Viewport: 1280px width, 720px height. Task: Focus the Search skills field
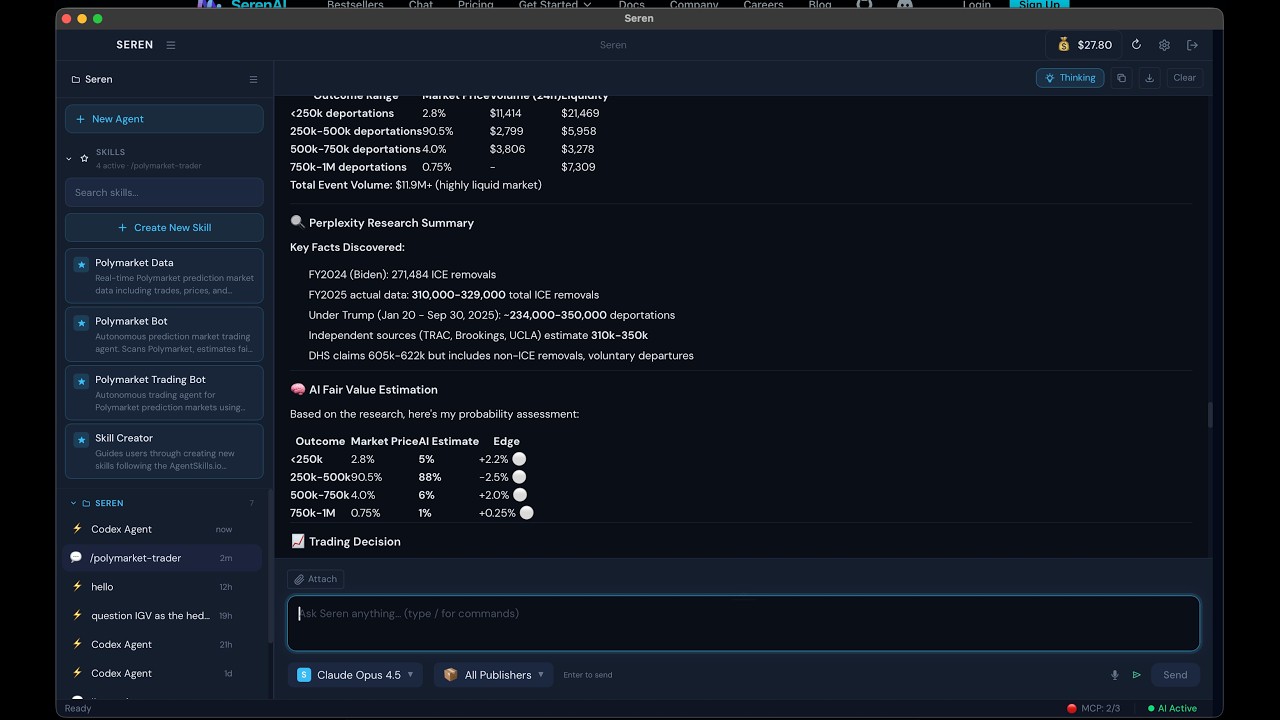[164, 192]
